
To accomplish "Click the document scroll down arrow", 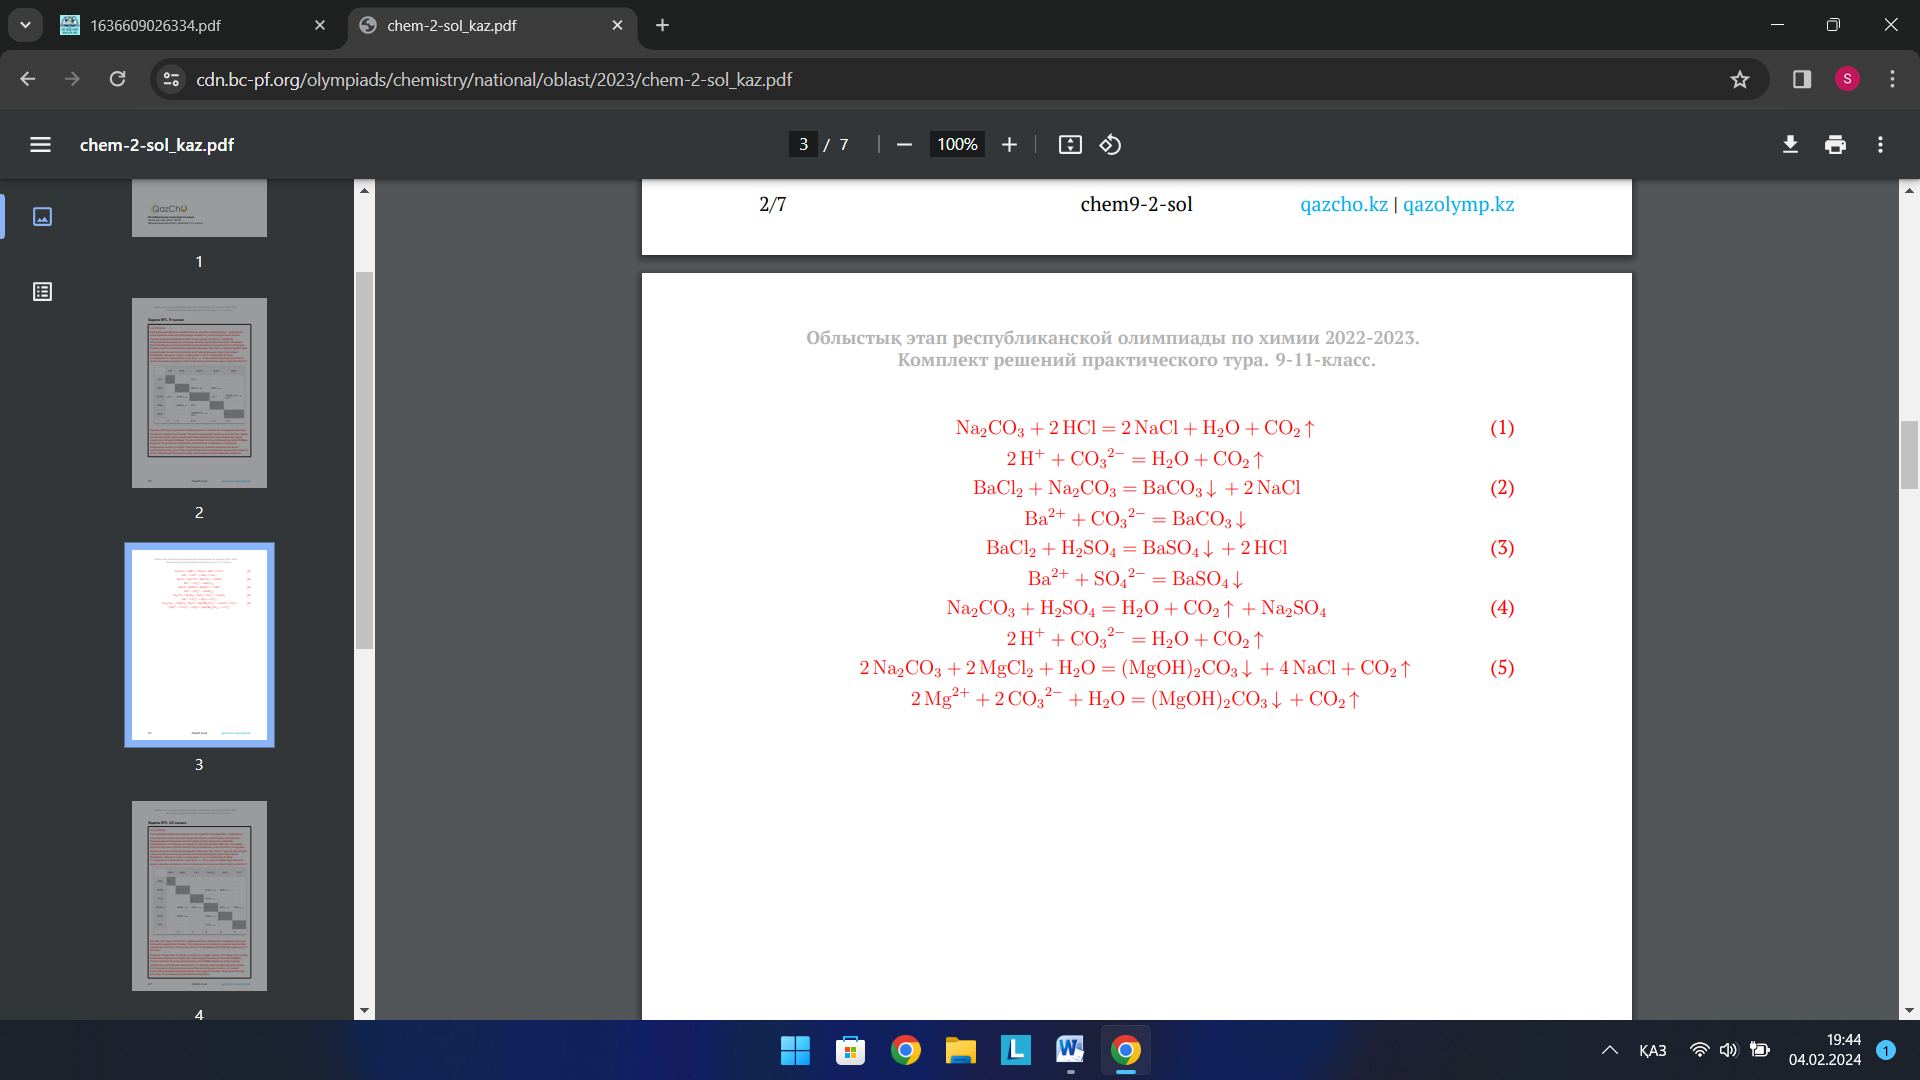I will (1909, 1010).
